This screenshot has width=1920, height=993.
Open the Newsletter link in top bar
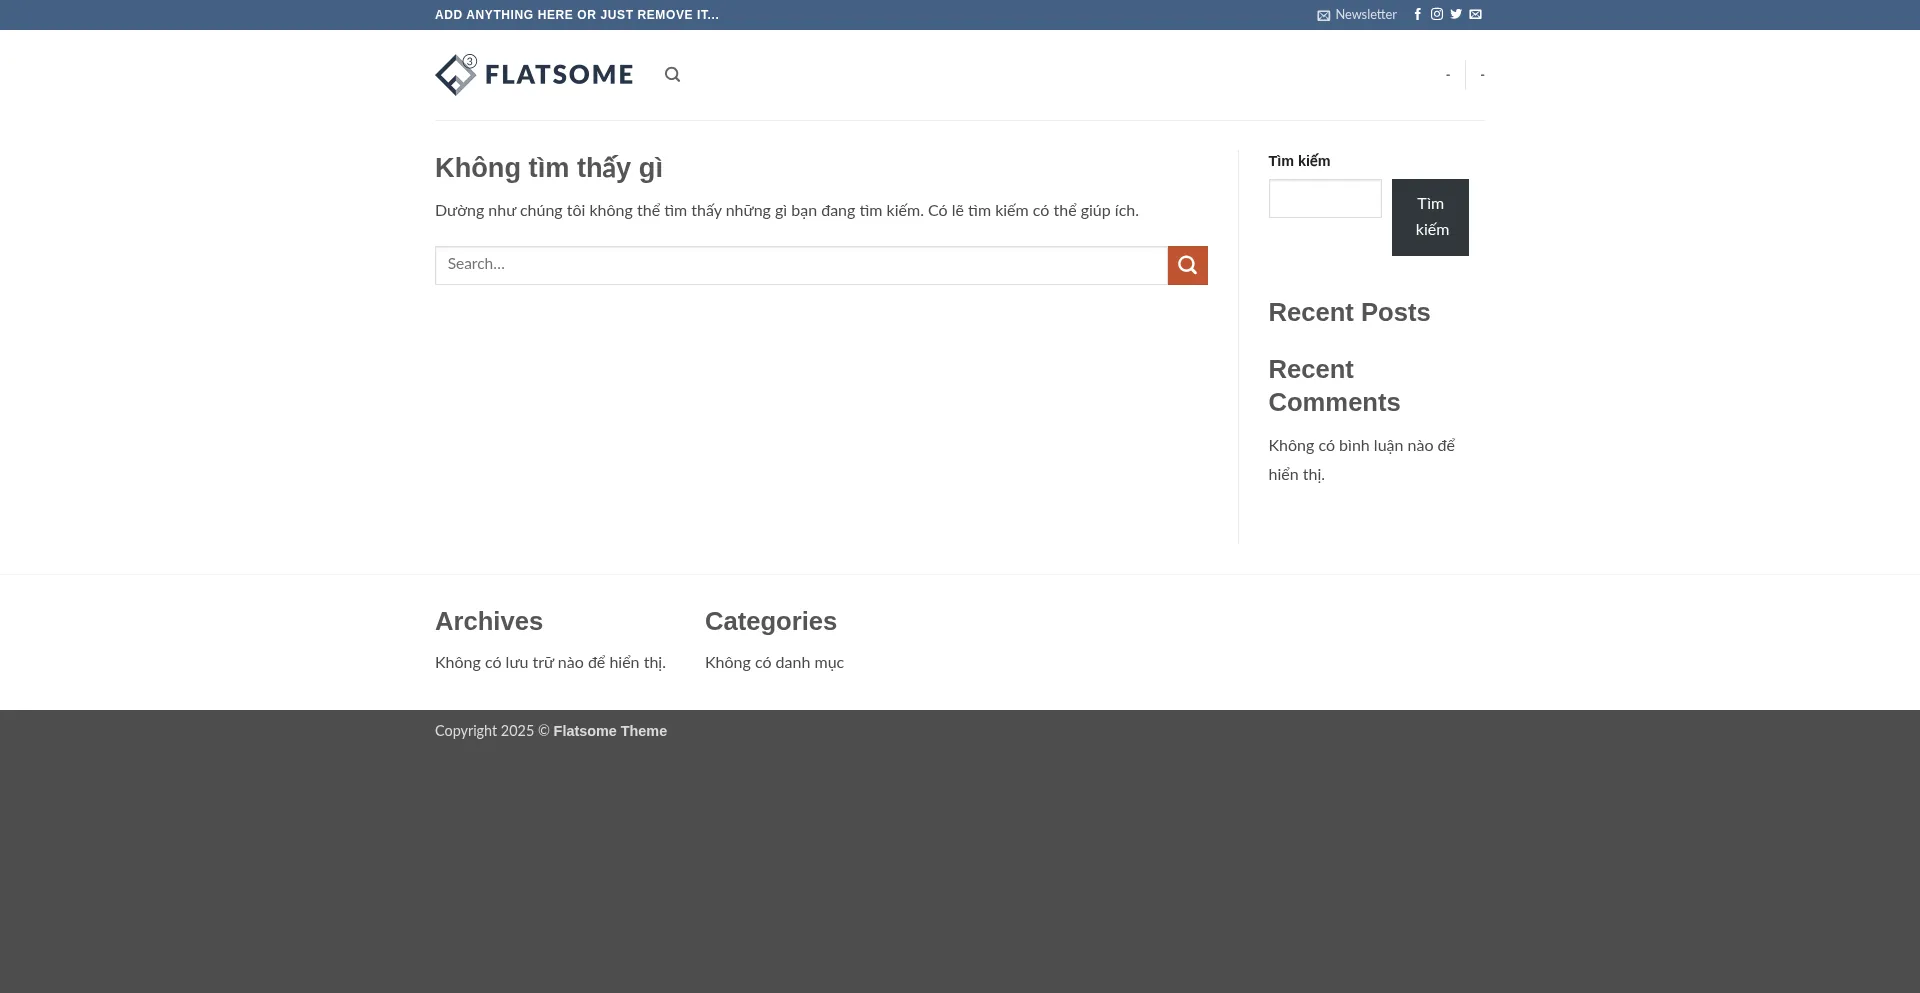pos(1357,15)
